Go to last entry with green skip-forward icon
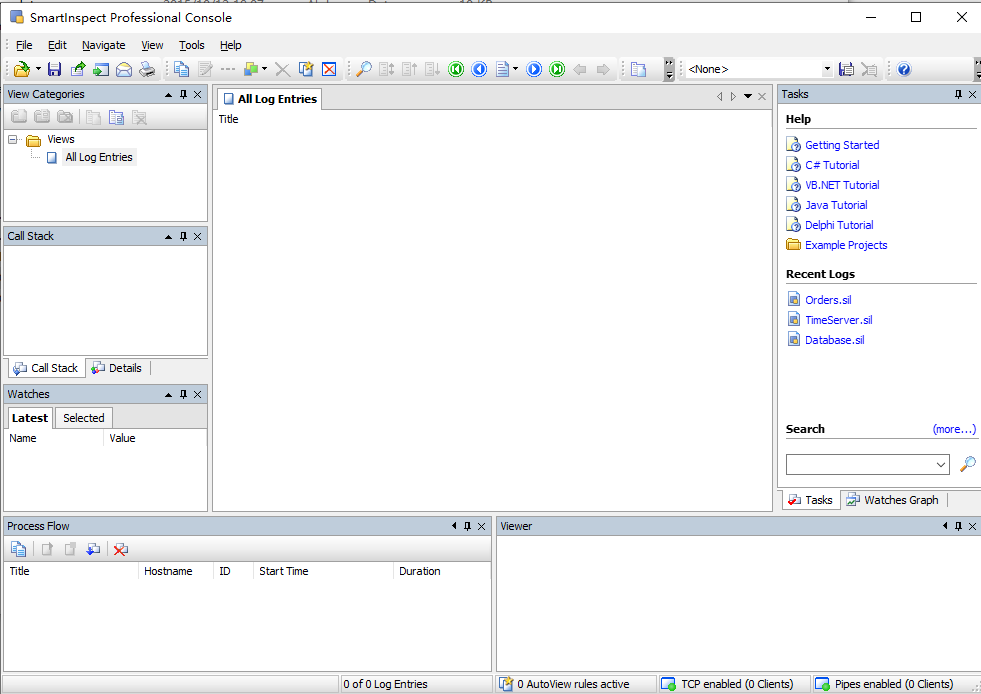 point(557,69)
